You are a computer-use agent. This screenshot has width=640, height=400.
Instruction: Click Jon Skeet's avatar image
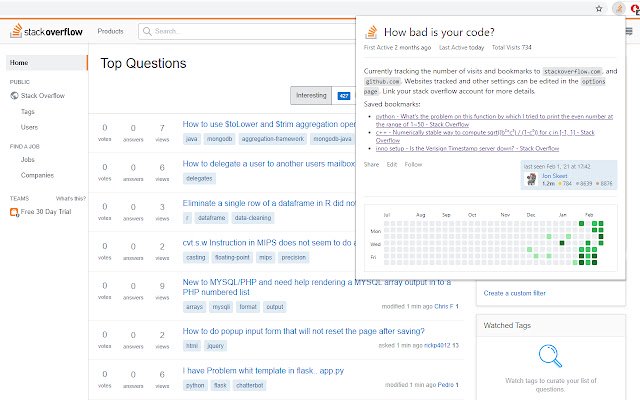[x=531, y=179]
